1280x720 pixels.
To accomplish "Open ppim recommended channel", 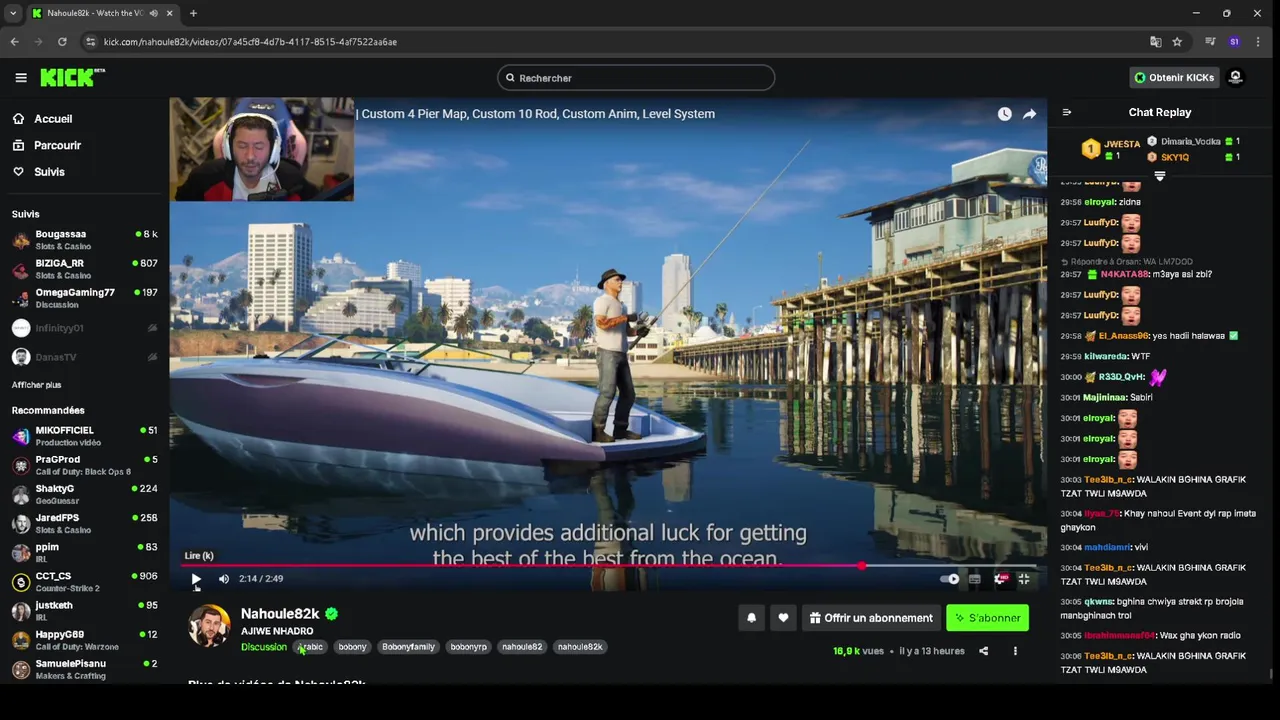I will coord(85,552).
